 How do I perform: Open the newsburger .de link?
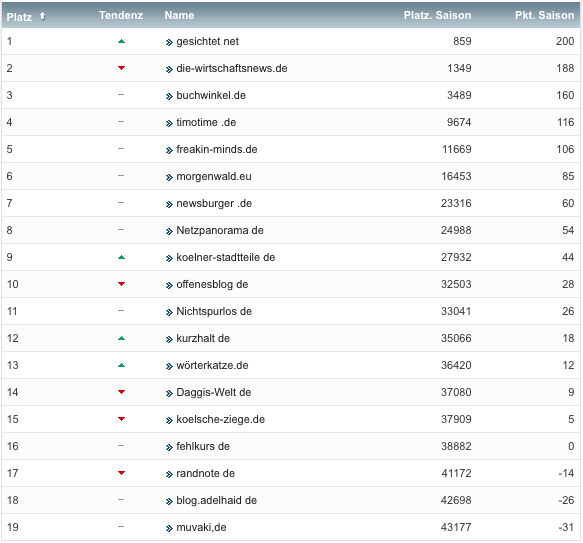coord(214,203)
